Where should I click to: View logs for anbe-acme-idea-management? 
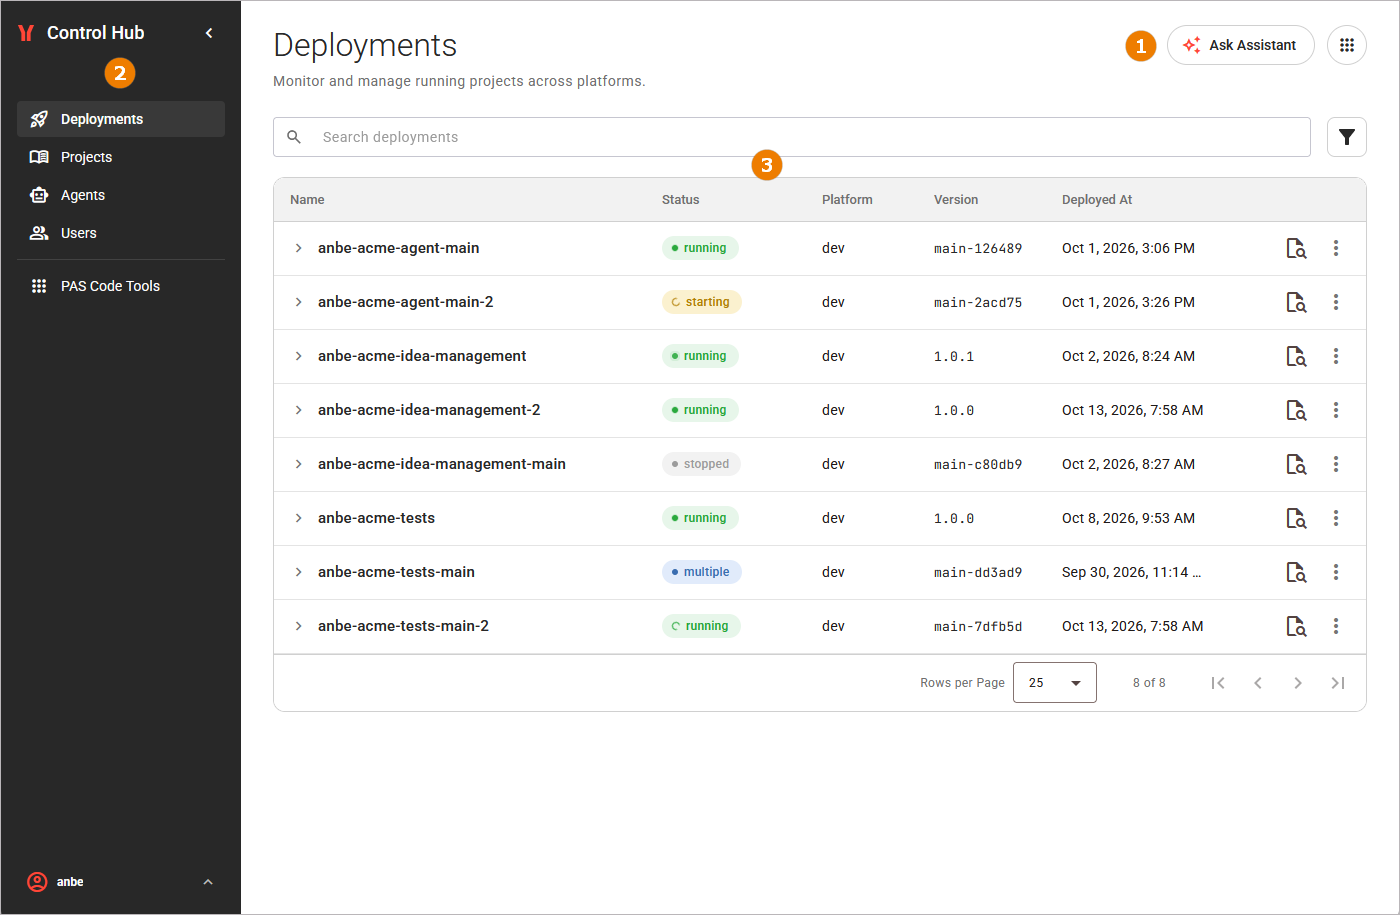point(1296,356)
